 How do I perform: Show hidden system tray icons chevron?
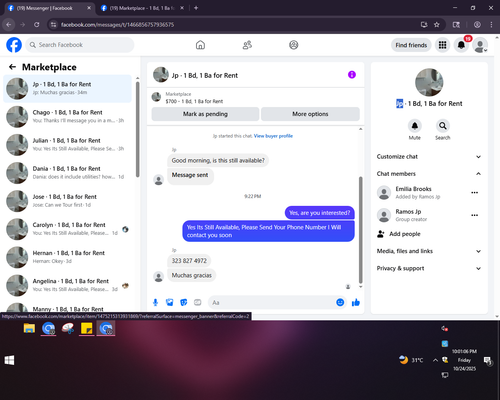tap(435, 360)
